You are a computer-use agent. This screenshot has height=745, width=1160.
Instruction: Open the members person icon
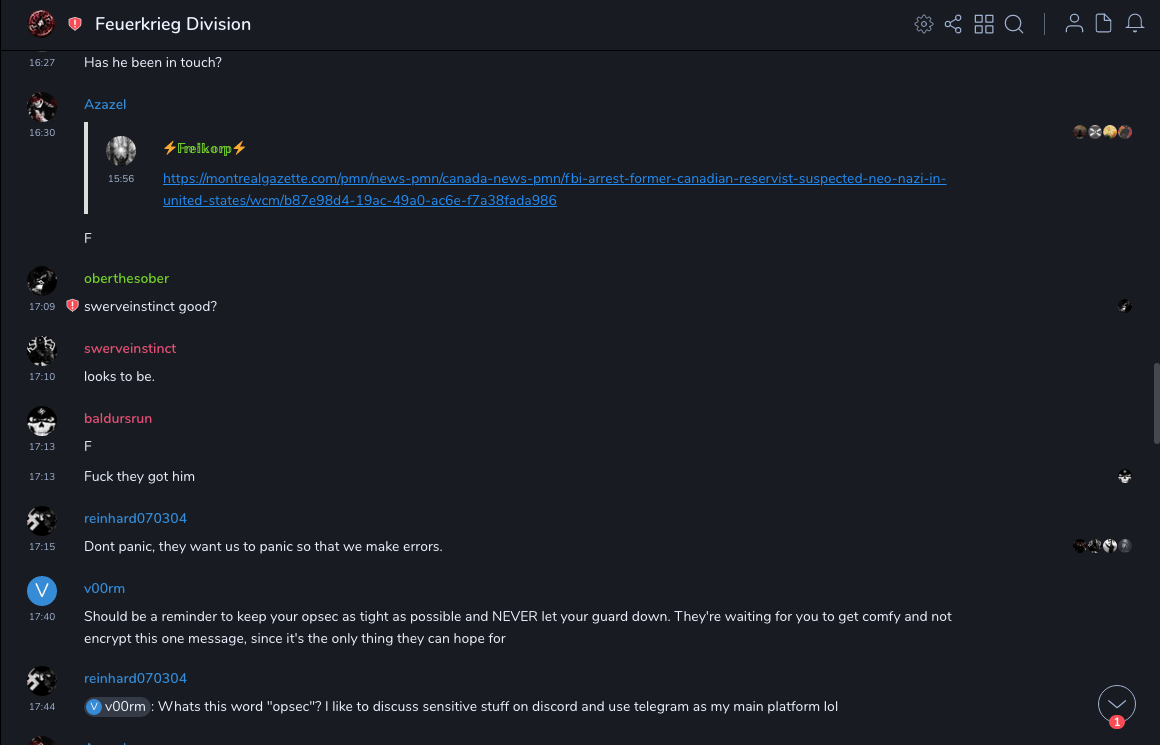pos(1074,24)
